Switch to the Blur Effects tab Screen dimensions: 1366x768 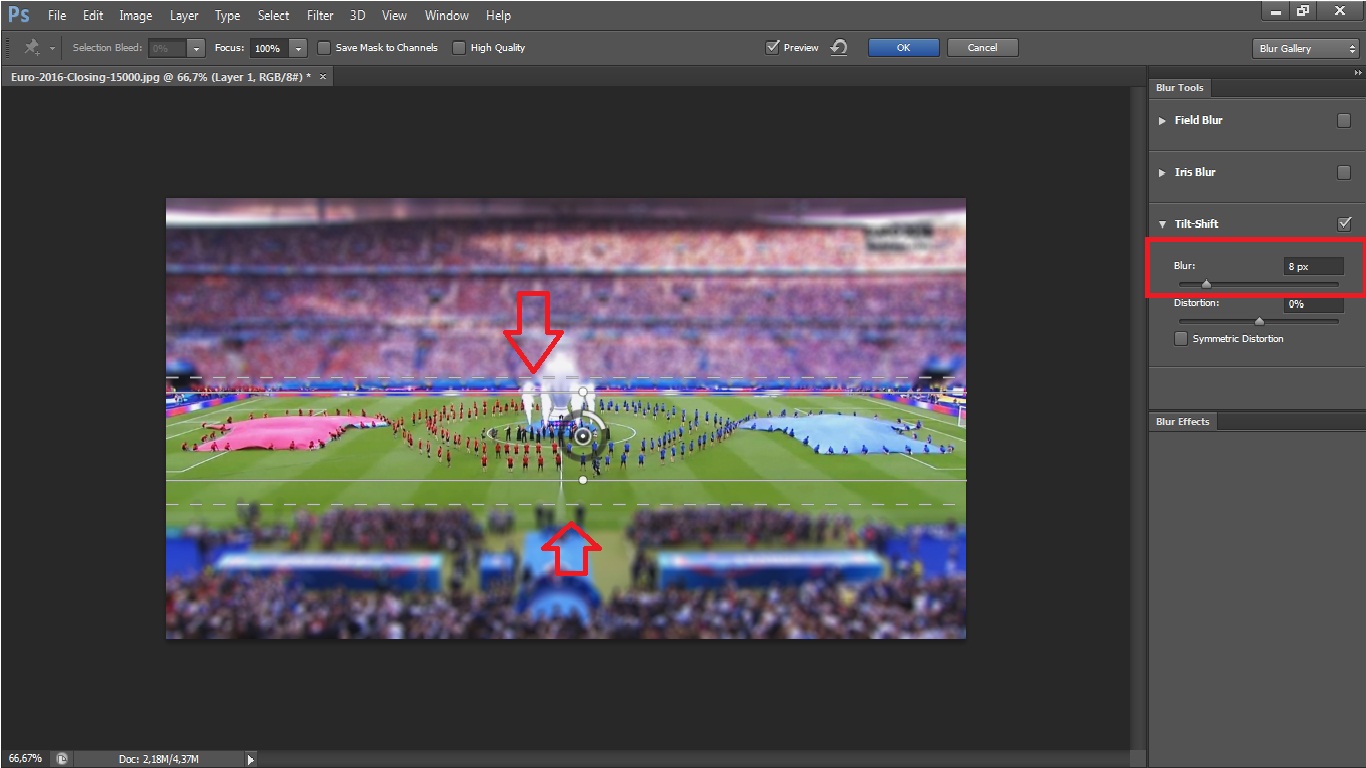point(1182,422)
